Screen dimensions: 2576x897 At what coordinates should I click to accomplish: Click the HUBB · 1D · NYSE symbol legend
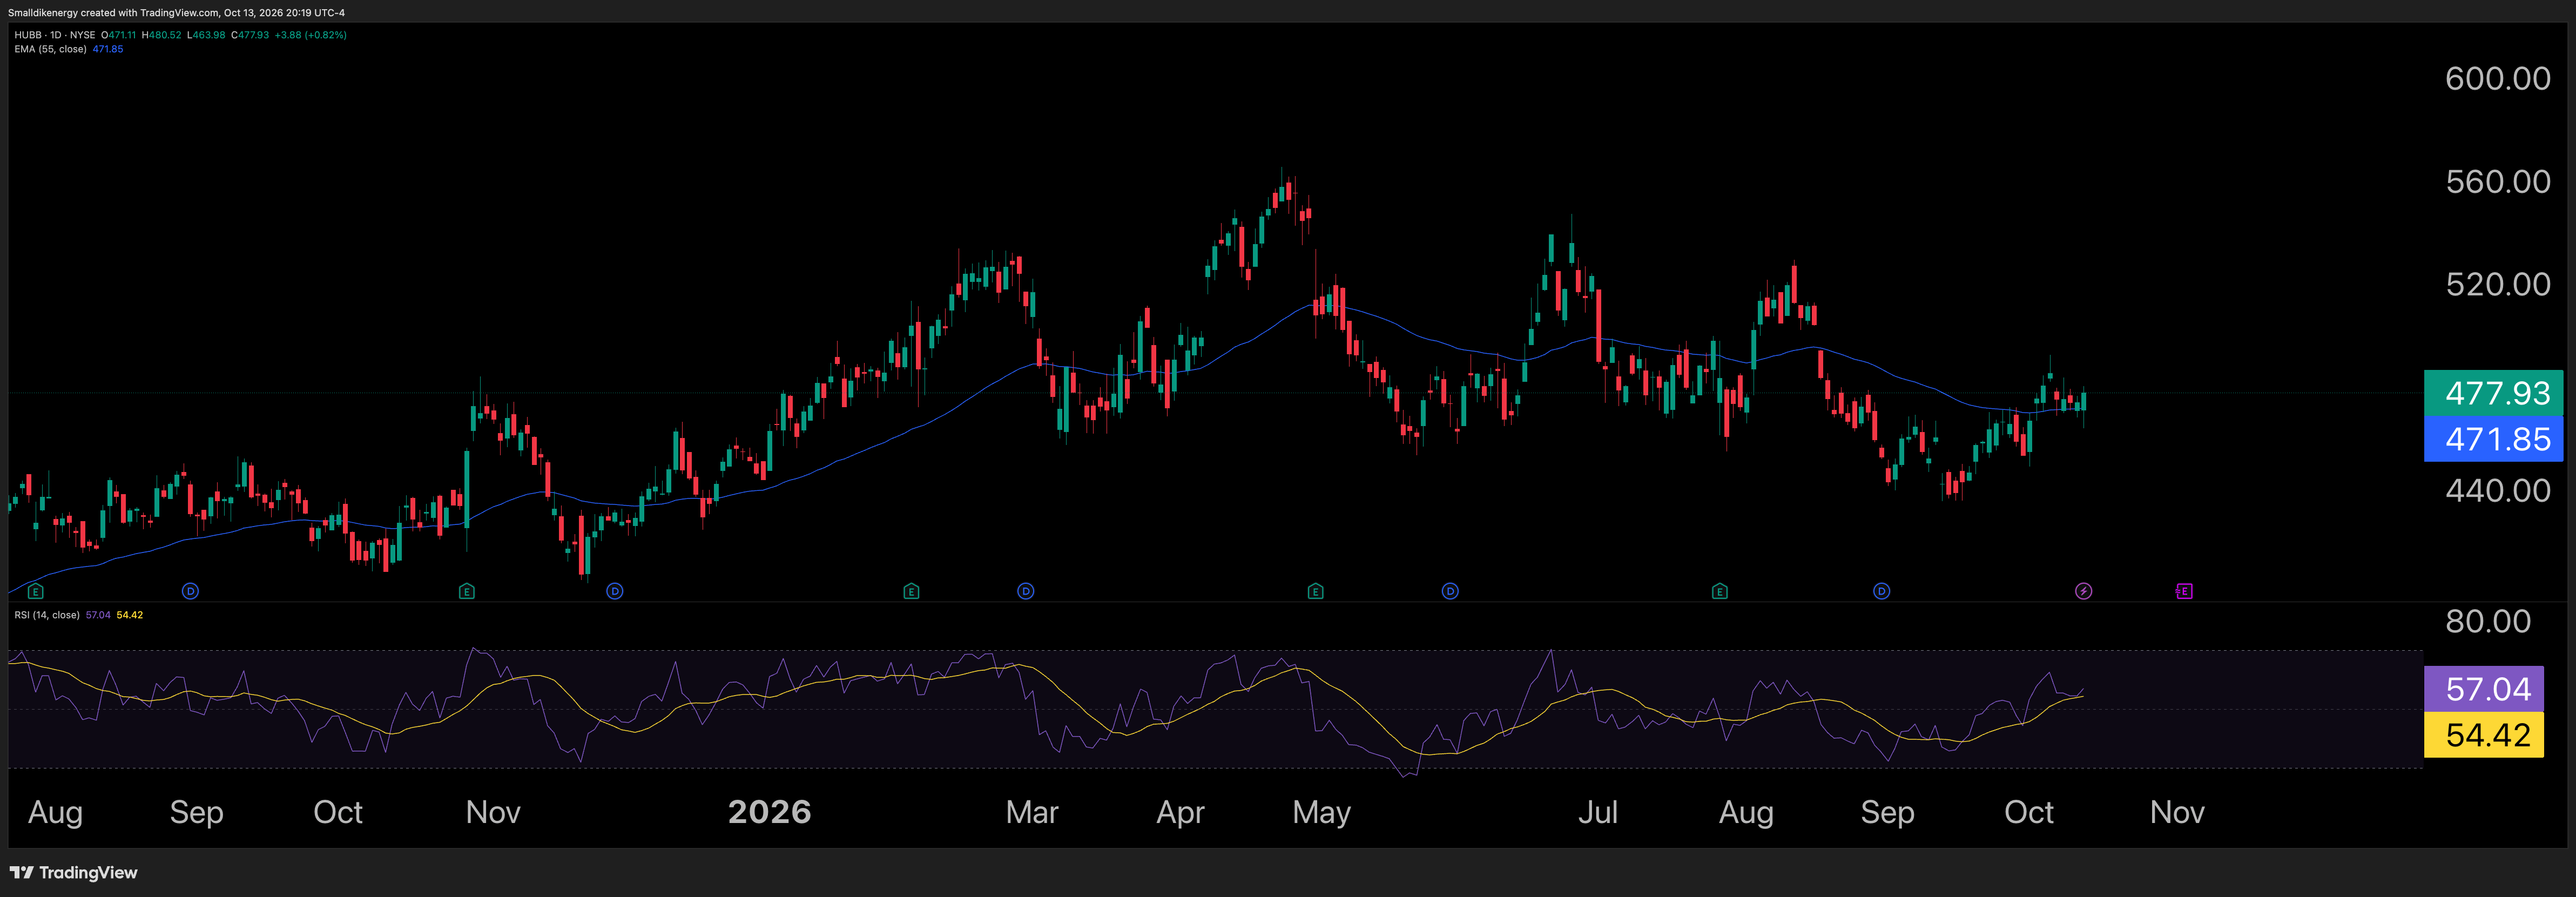tap(55, 35)
